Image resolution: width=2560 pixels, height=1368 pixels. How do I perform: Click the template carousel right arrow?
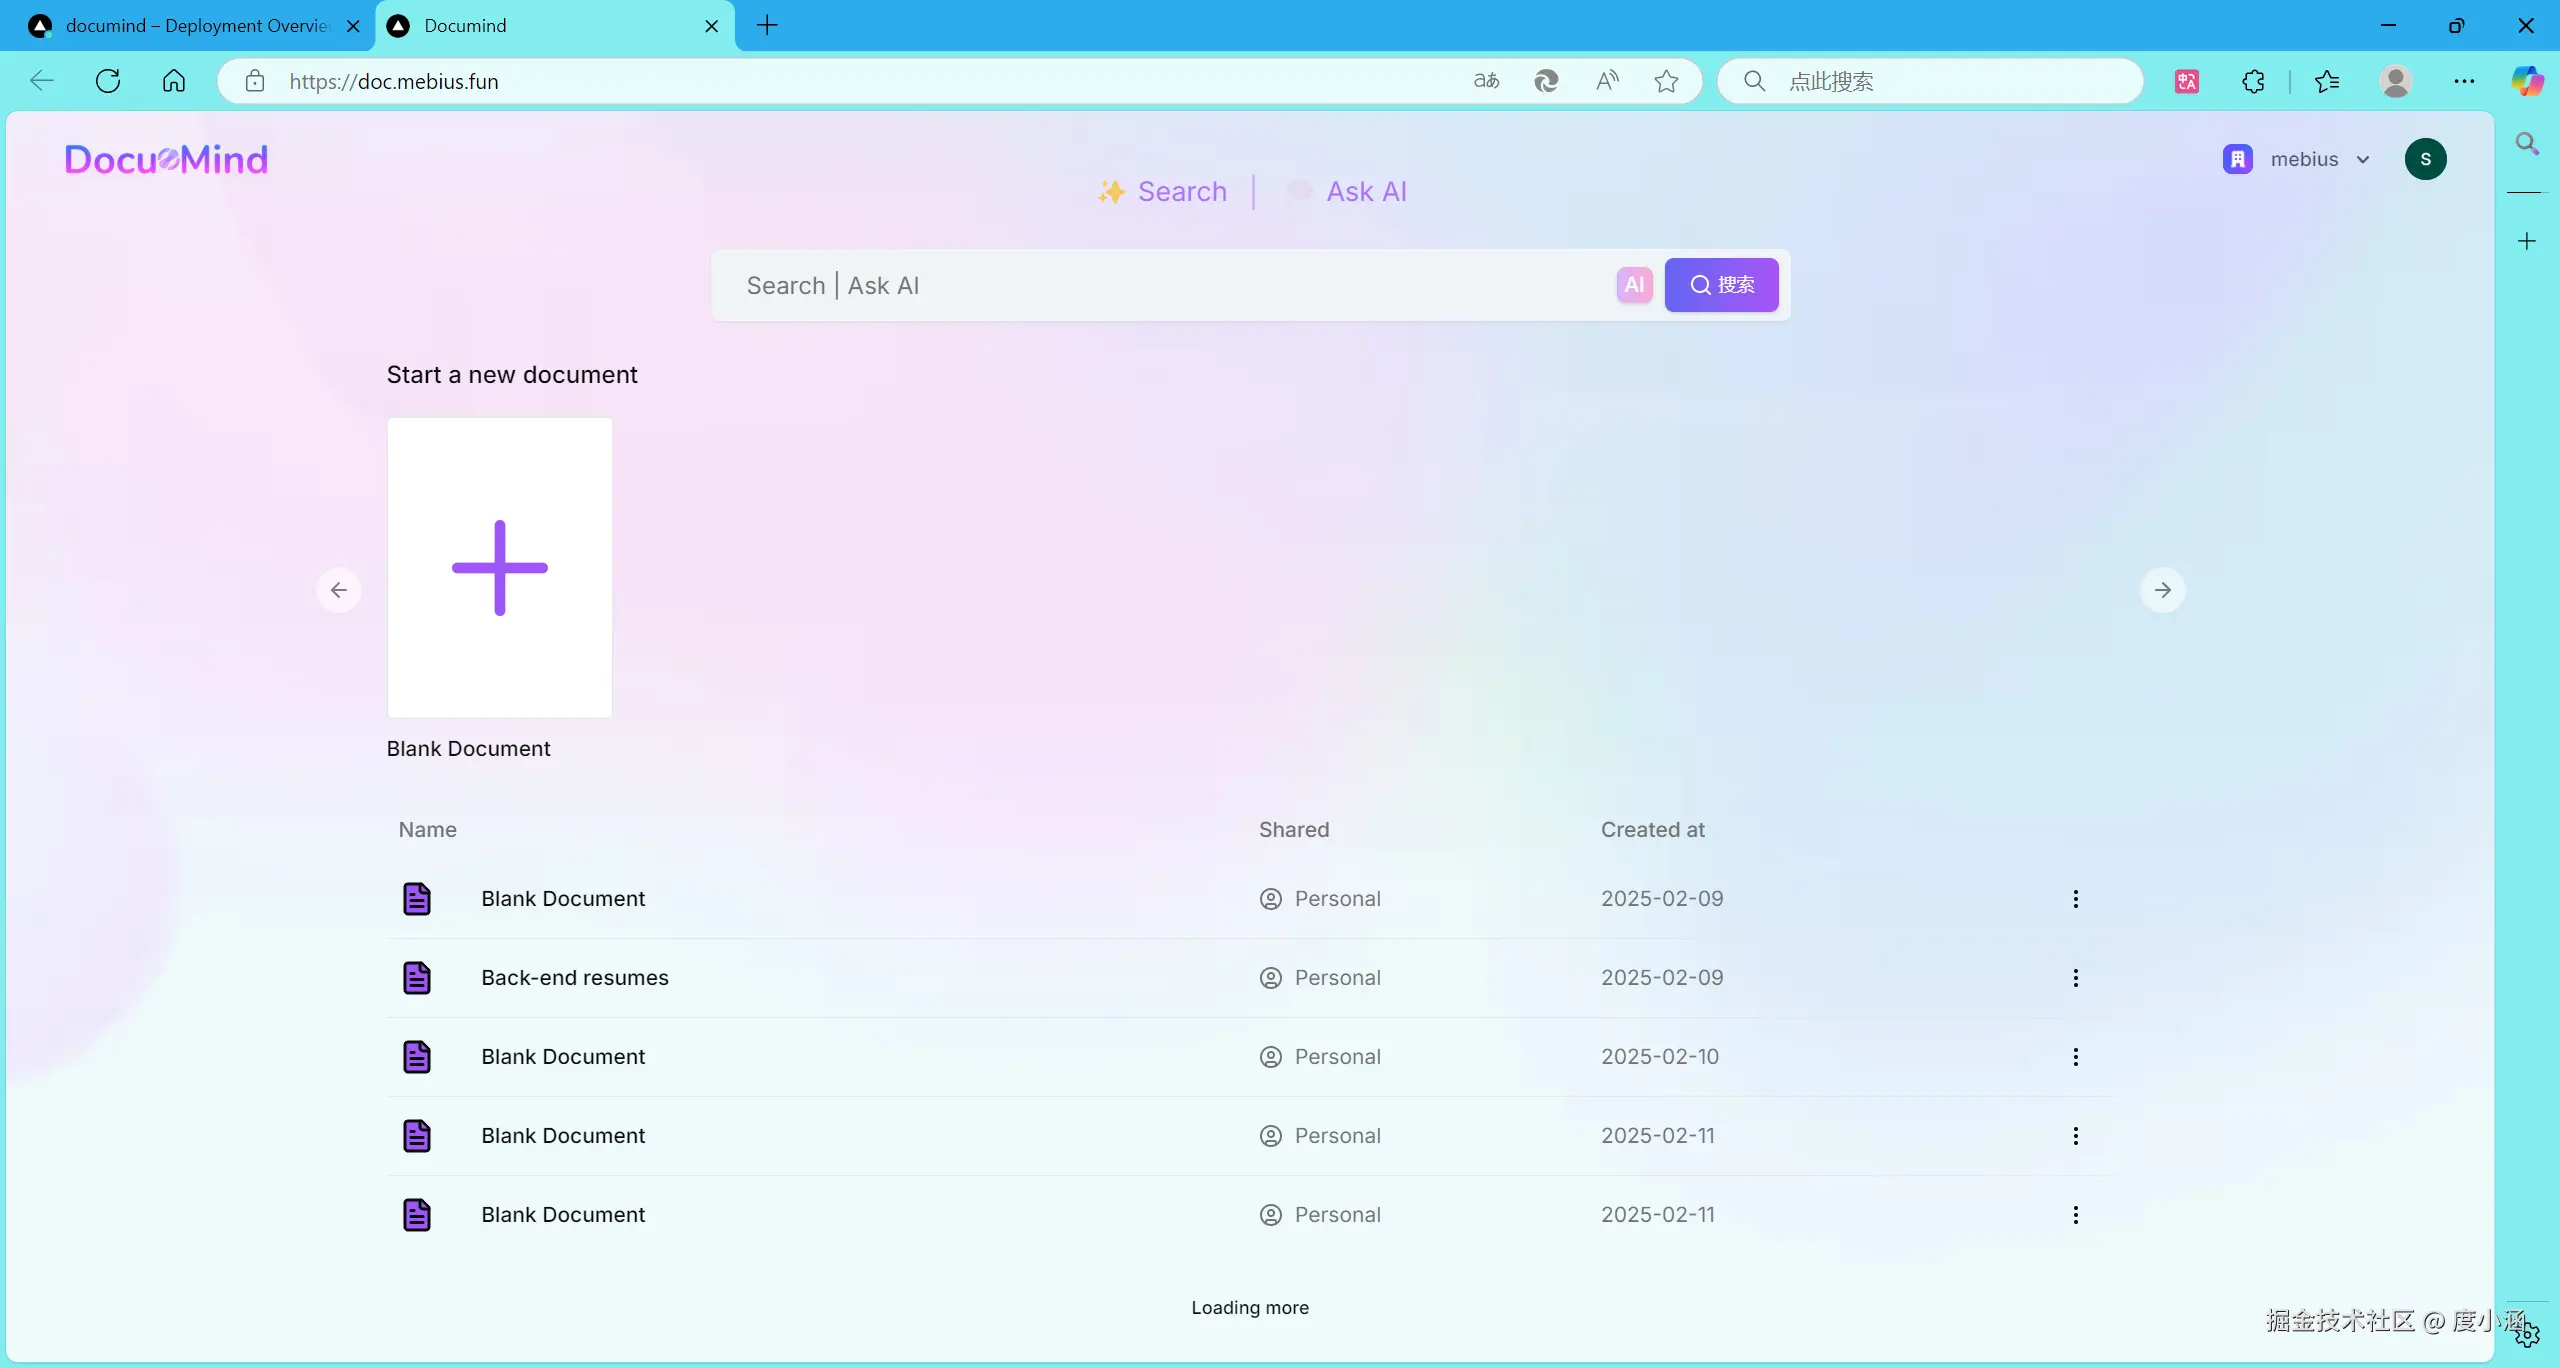pos(2162,590)
